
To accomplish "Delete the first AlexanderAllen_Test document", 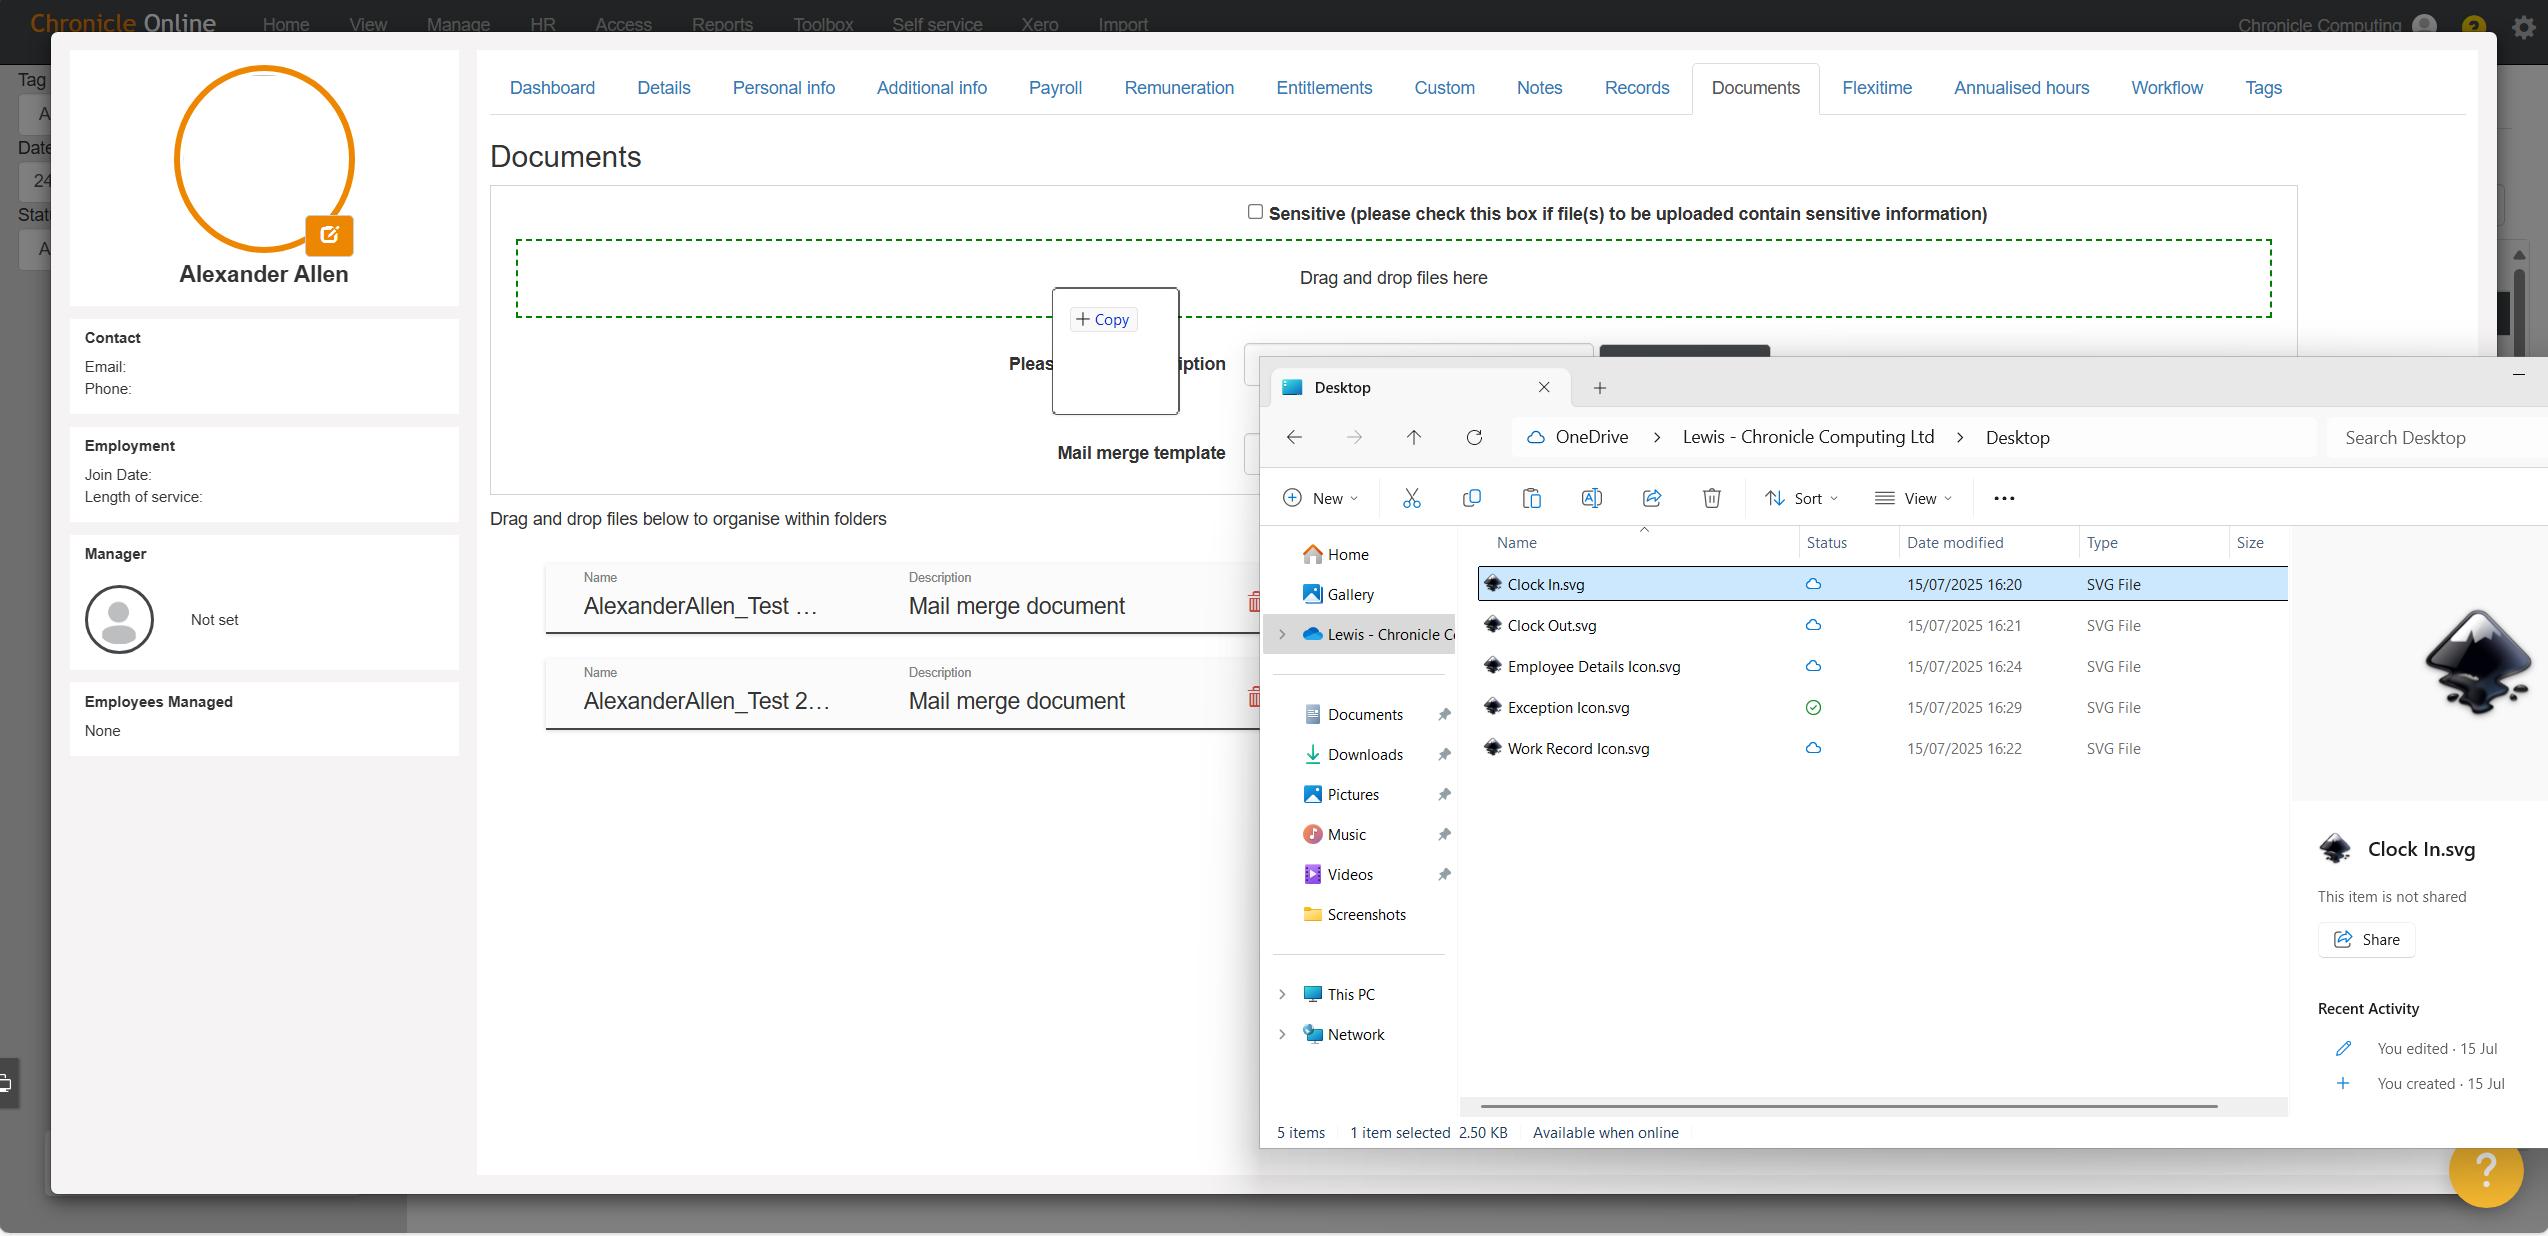I will tap(1253, 602).
